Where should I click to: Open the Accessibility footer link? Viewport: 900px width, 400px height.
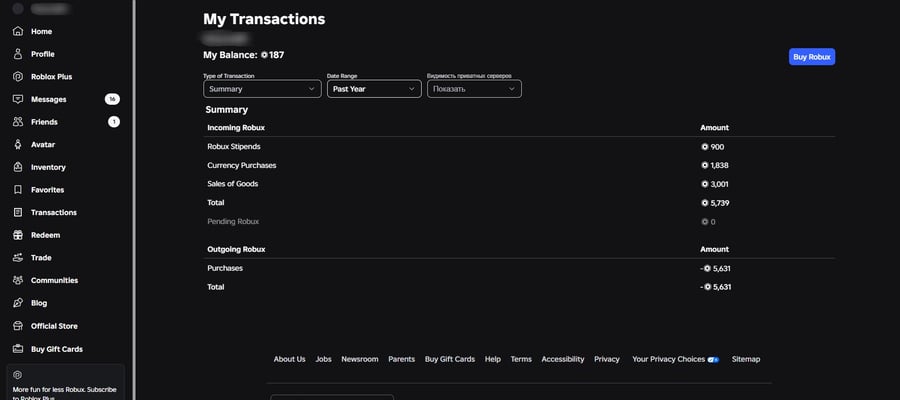click(x=562, y=359)
